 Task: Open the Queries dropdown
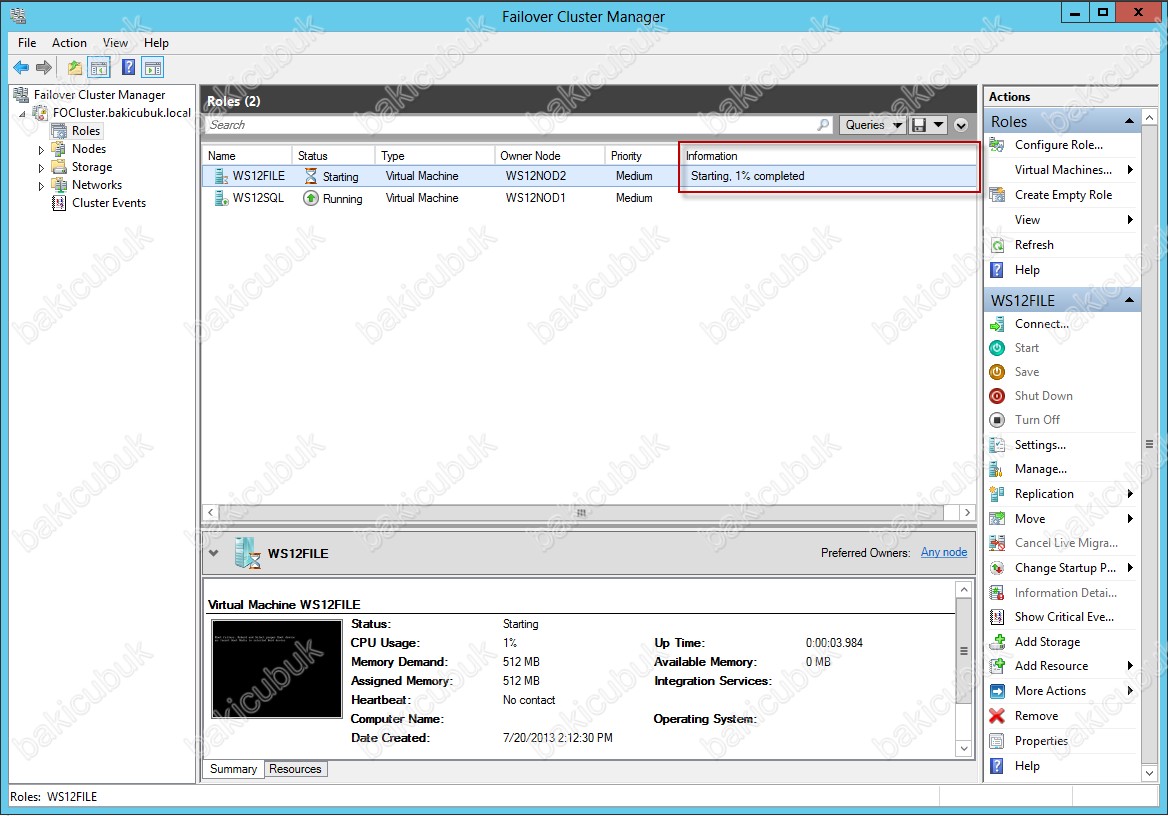pyautogui.click(x=872, y=125)
